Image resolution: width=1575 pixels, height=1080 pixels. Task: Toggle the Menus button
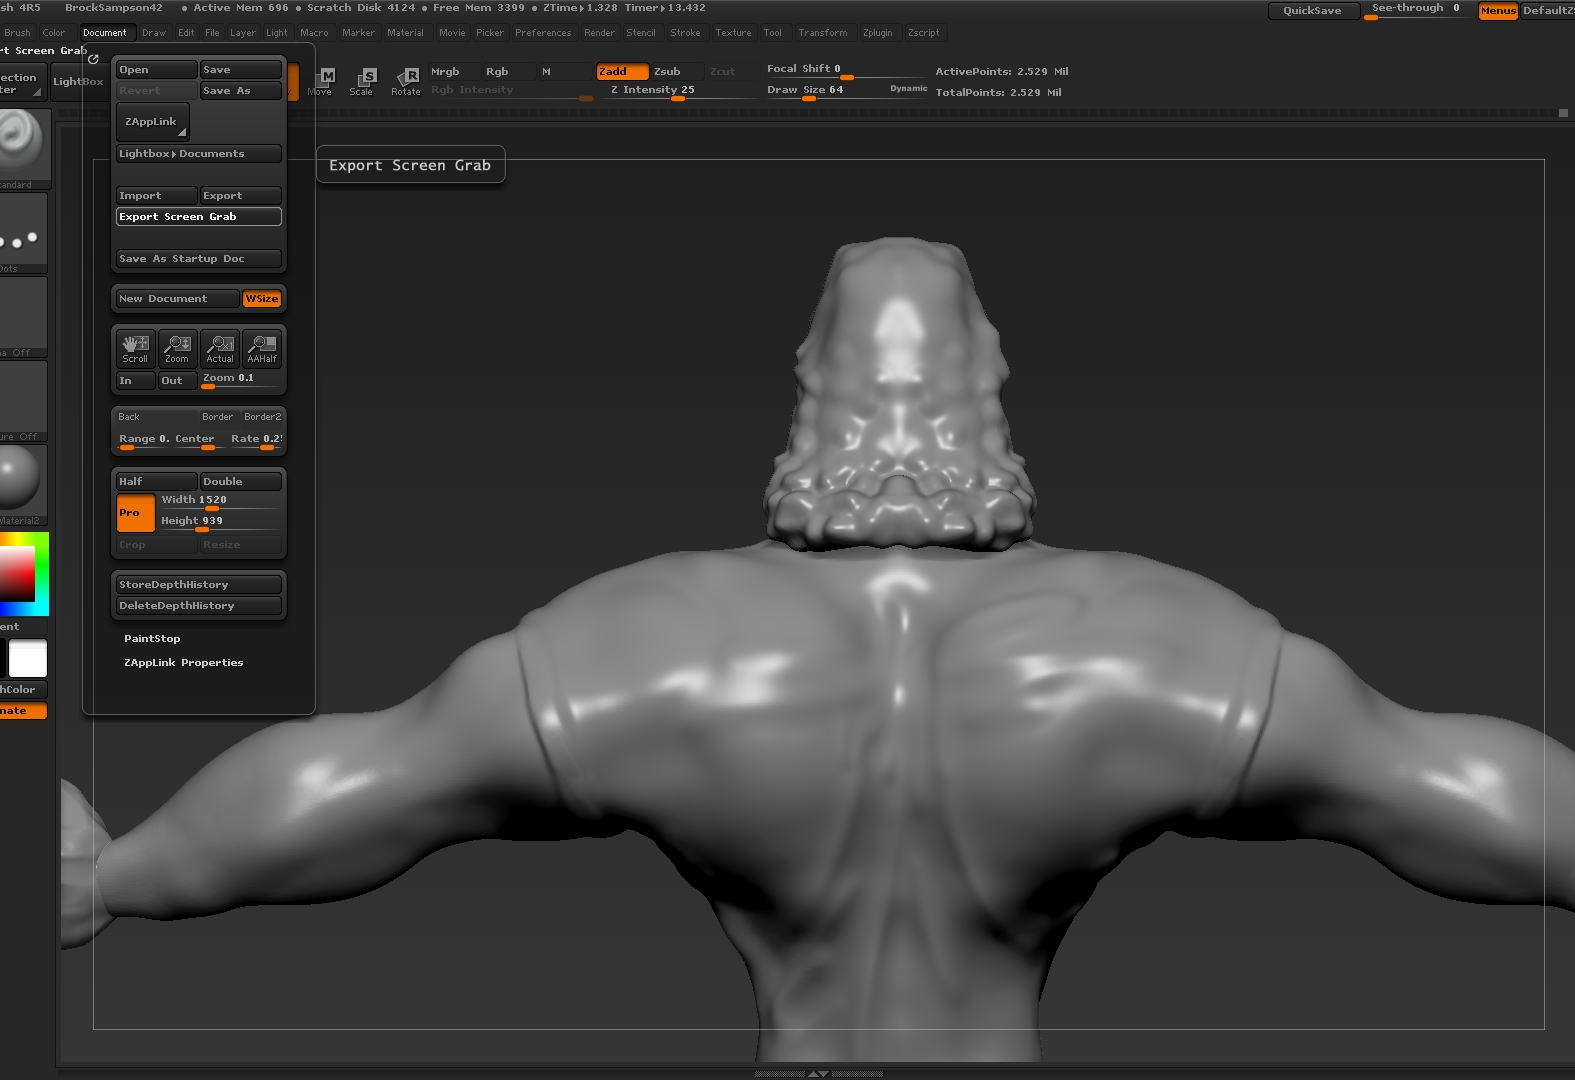(x=1497, y=11)
